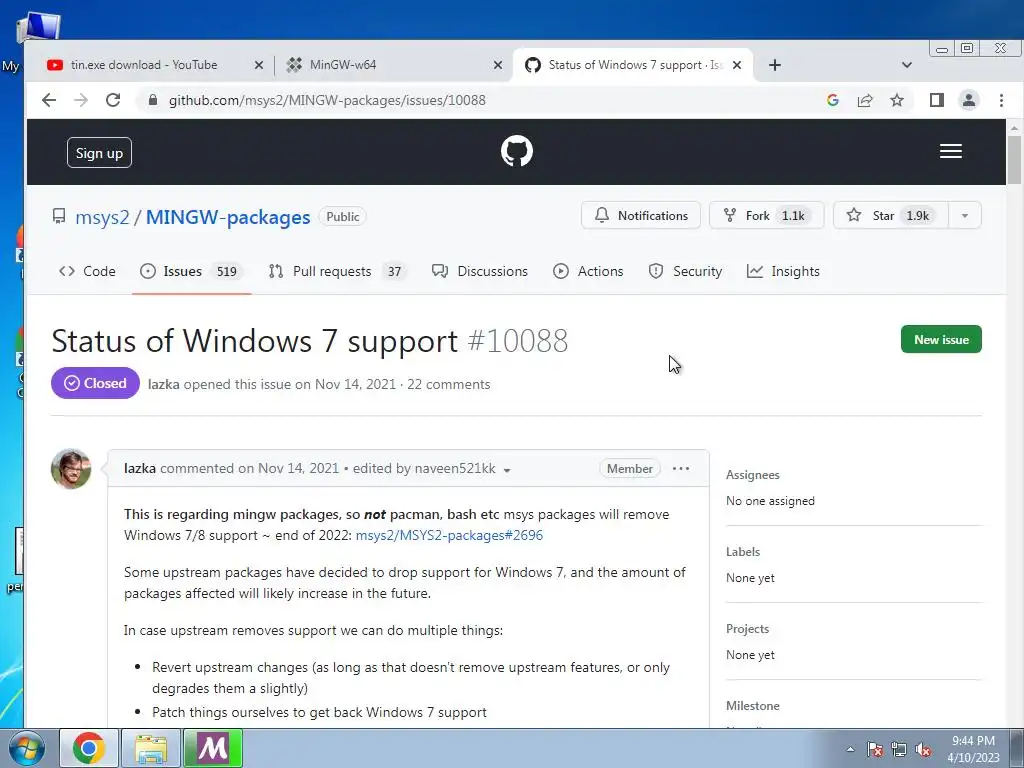Reload the page with refresh icon
The width and height of the screenshot is (1024, 768).
tap(113, 100)
